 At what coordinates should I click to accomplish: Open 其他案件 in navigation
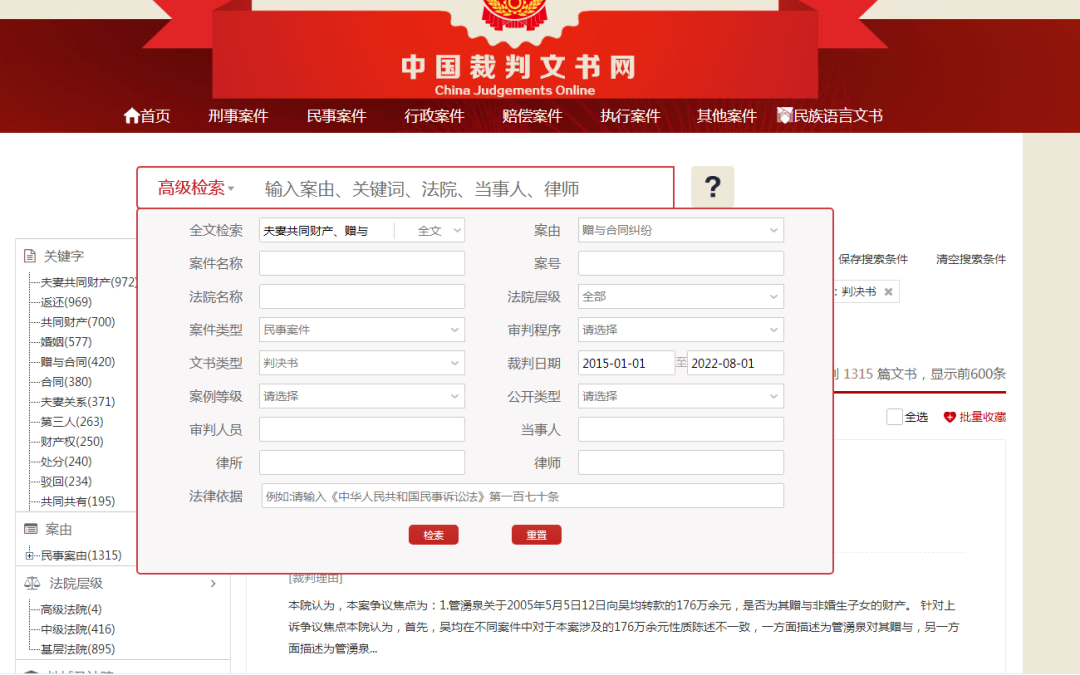tap(727, 116)
